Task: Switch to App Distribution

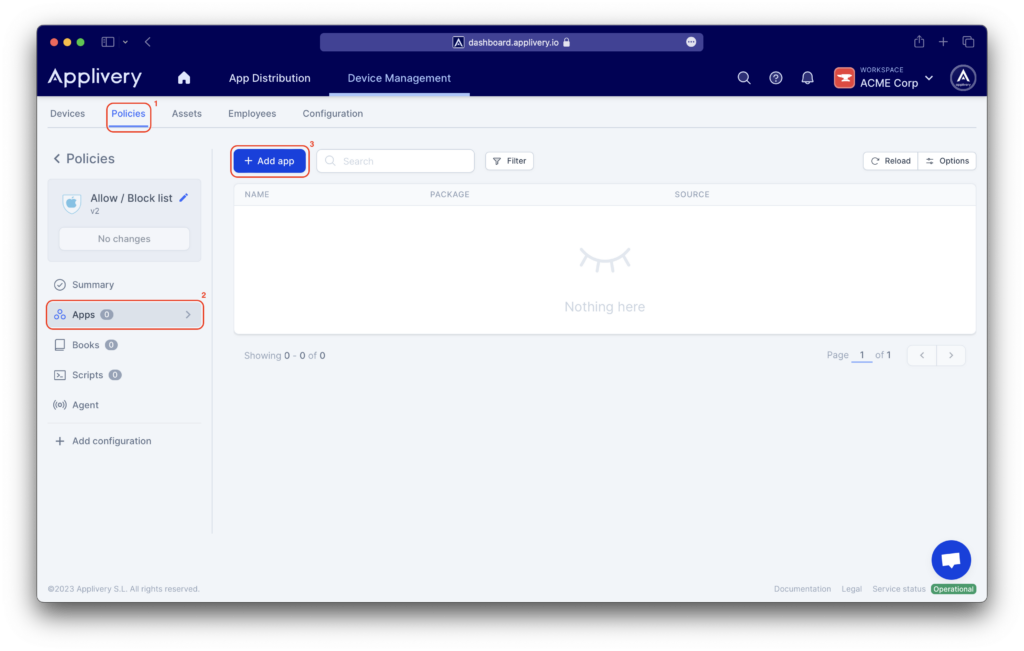Action: [x=270, y=78]
